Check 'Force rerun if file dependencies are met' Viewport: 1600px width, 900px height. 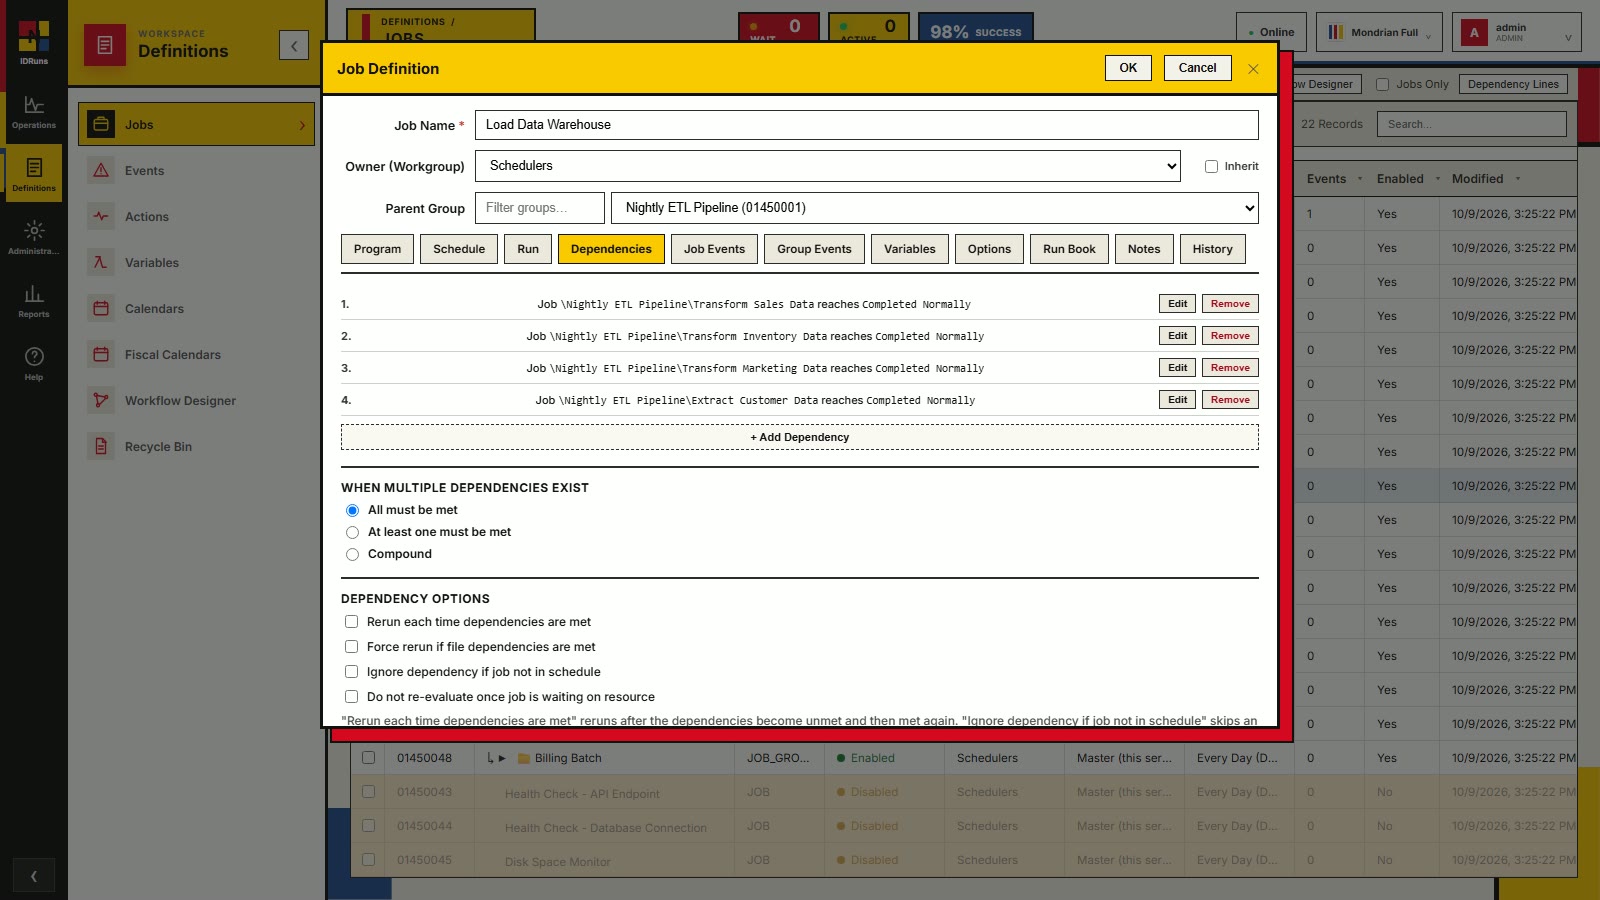(x=351, y=647)
